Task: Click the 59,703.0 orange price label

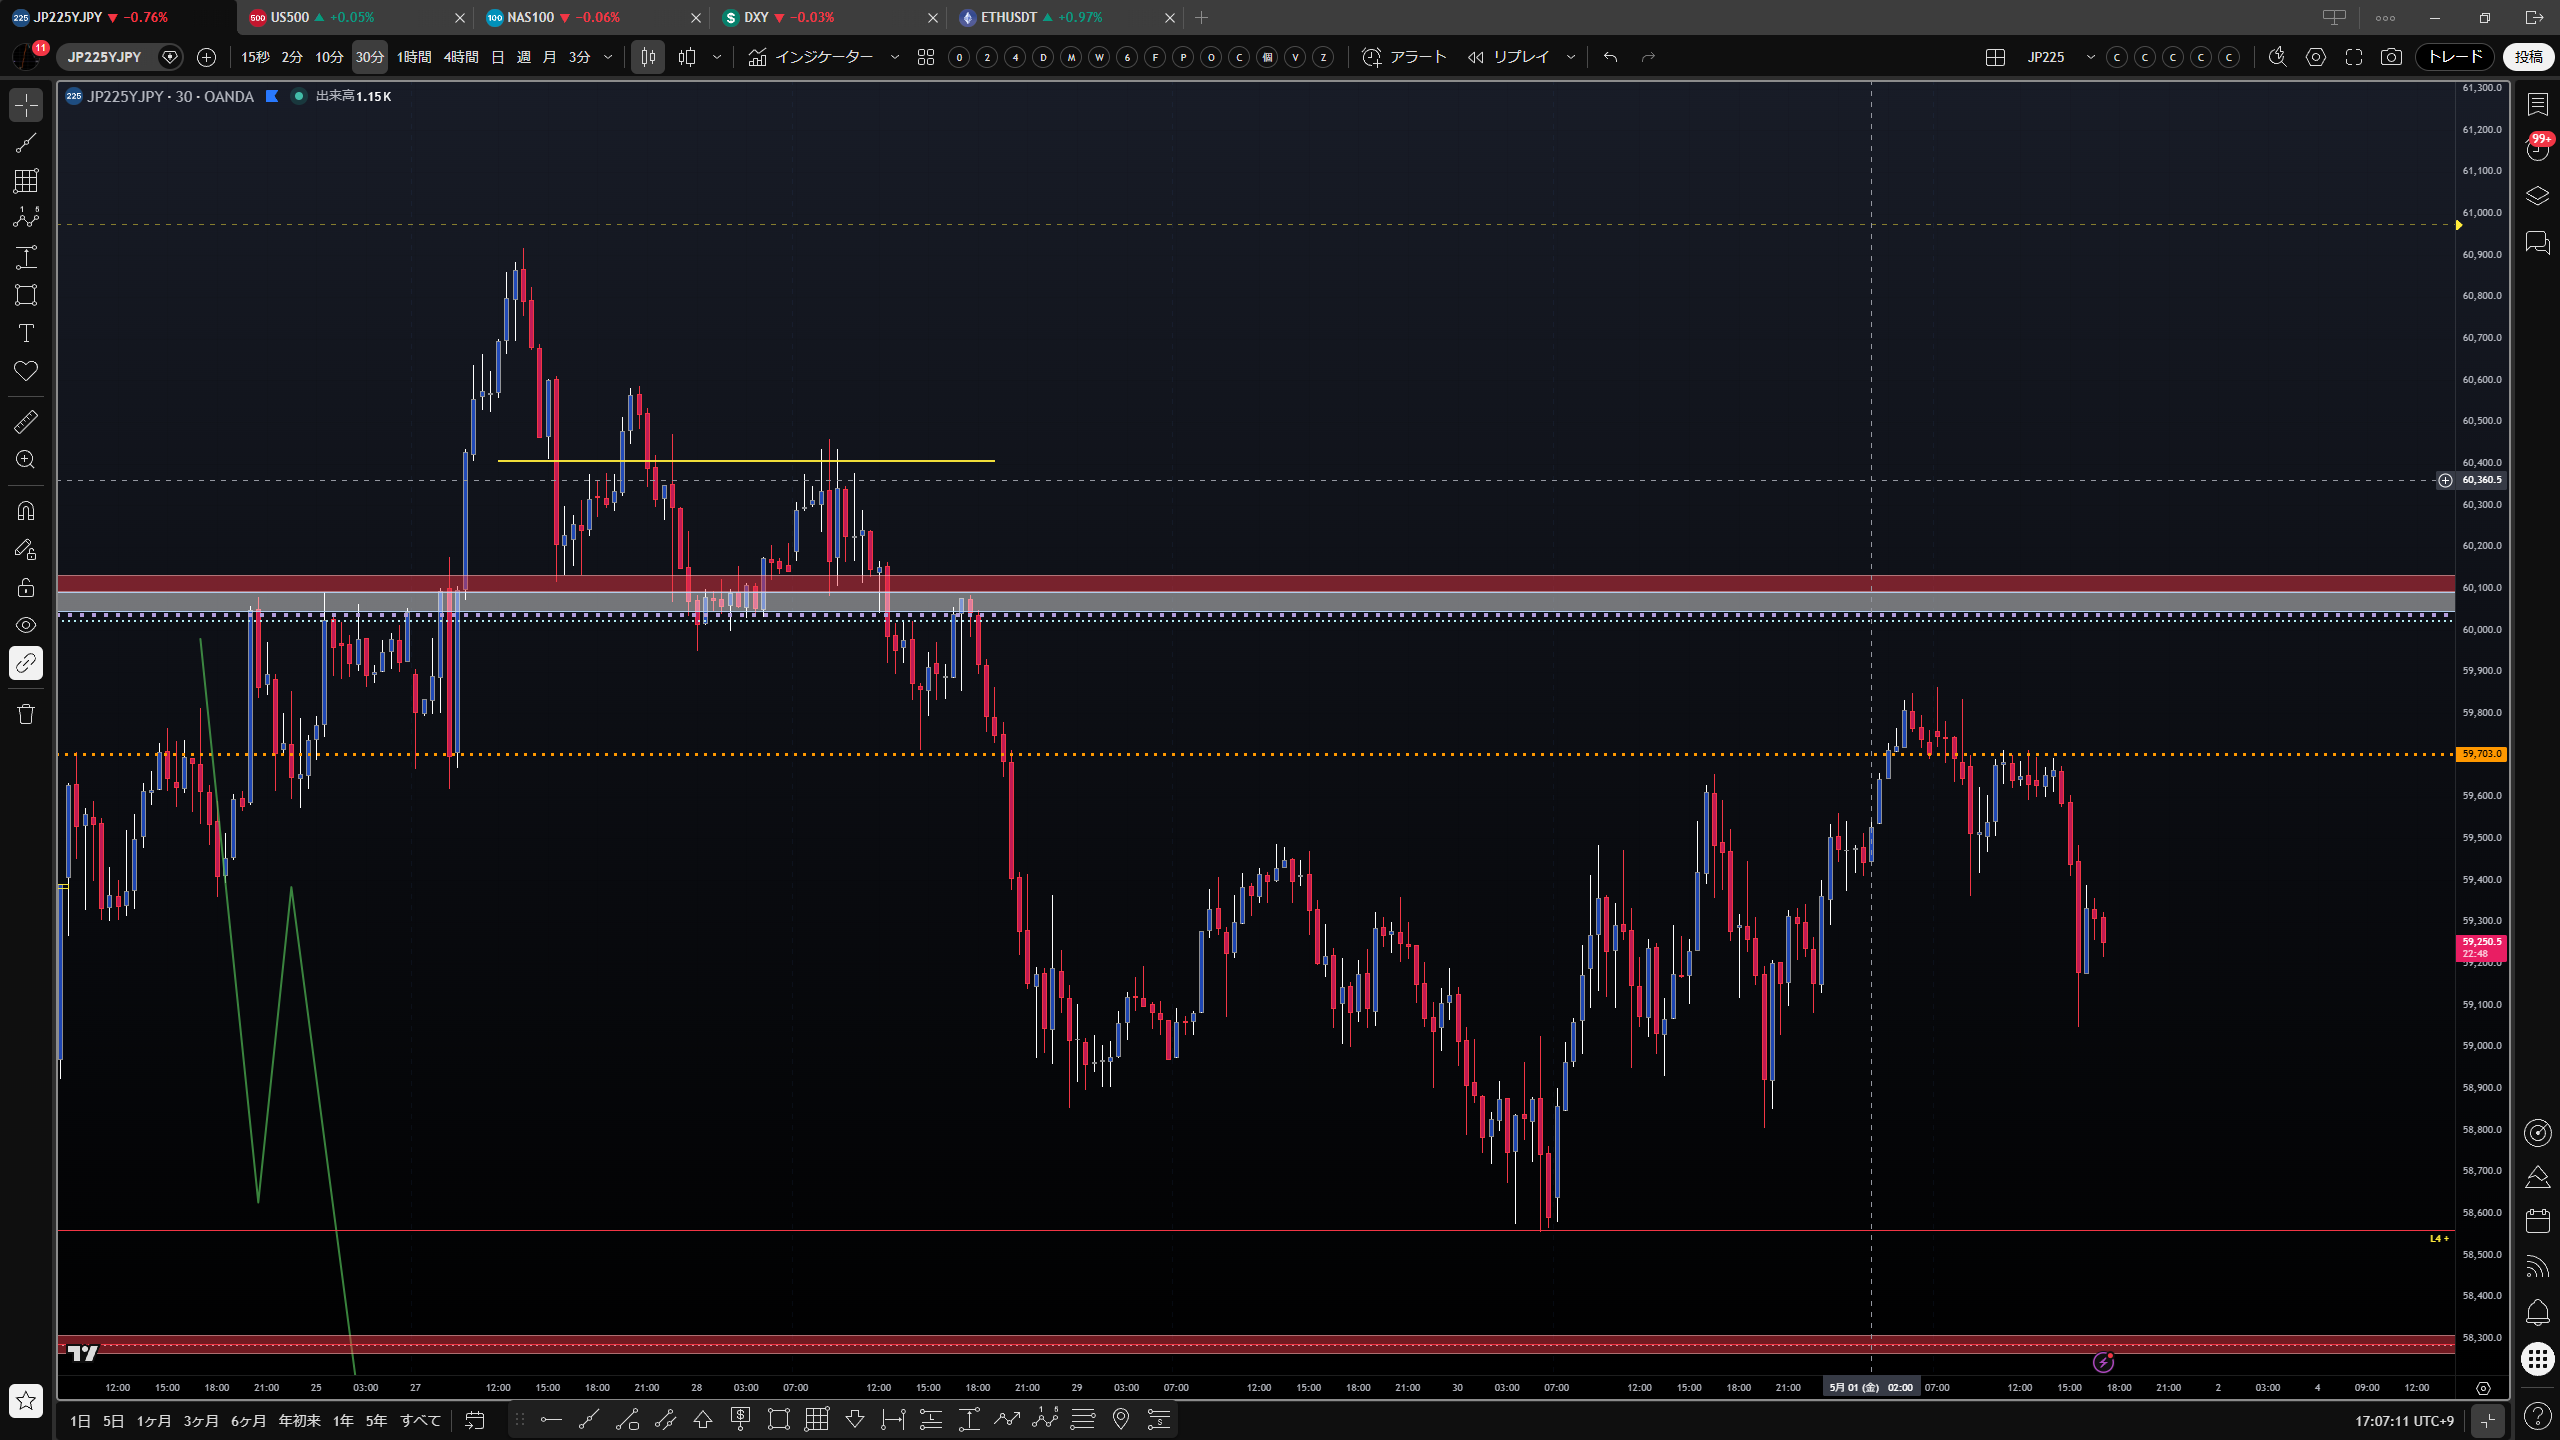Action: 2481,754
